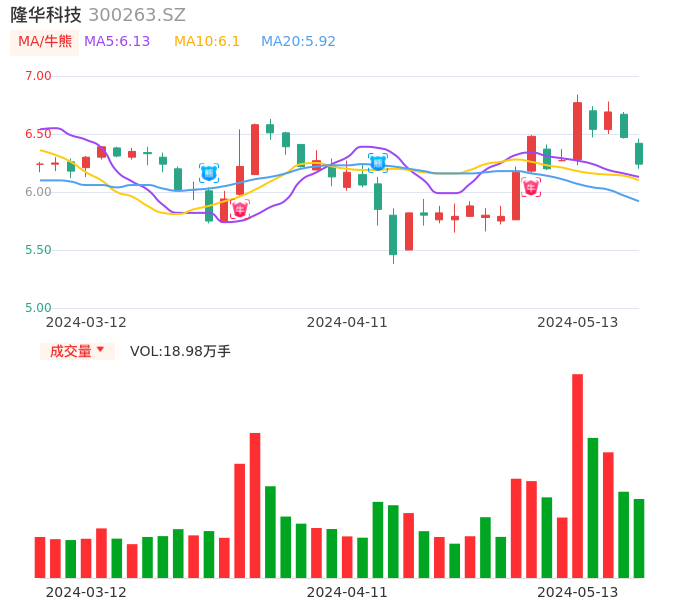
Task: Click the stock name 隆华科技
Action: [46, 15]
